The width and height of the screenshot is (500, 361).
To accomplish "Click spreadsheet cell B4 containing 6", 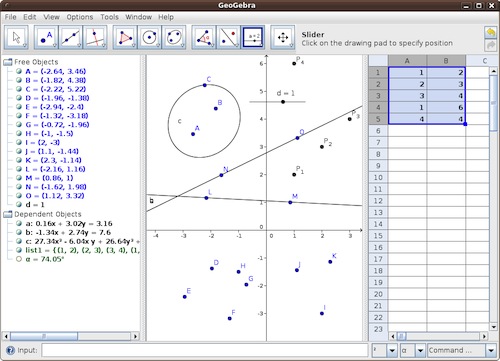I will tap(446, 107).
